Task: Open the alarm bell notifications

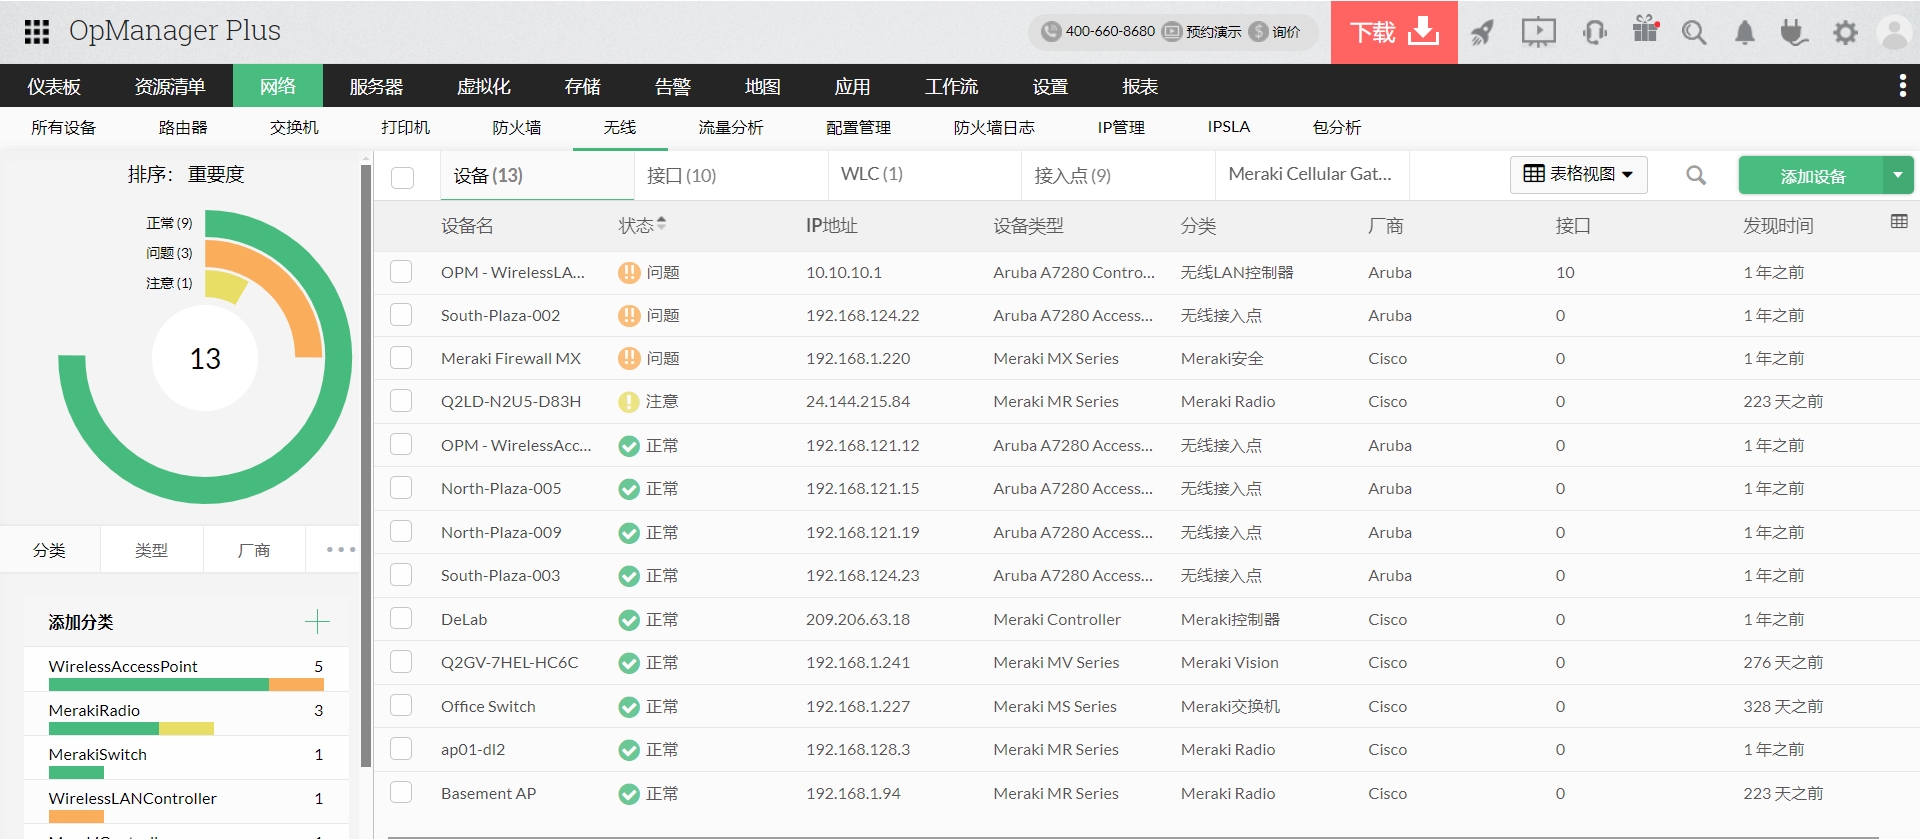Action: click(x=1745, y=32)
